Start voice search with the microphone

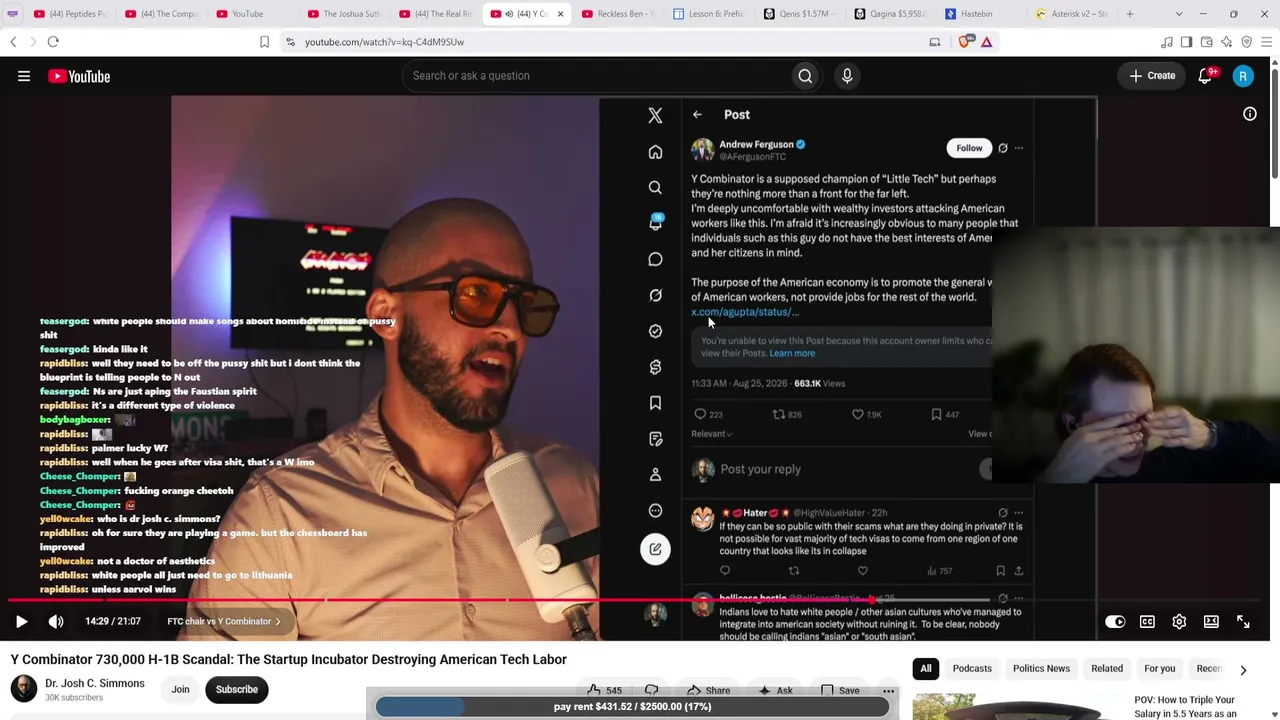pyautogui.click(x=847, y=76)
